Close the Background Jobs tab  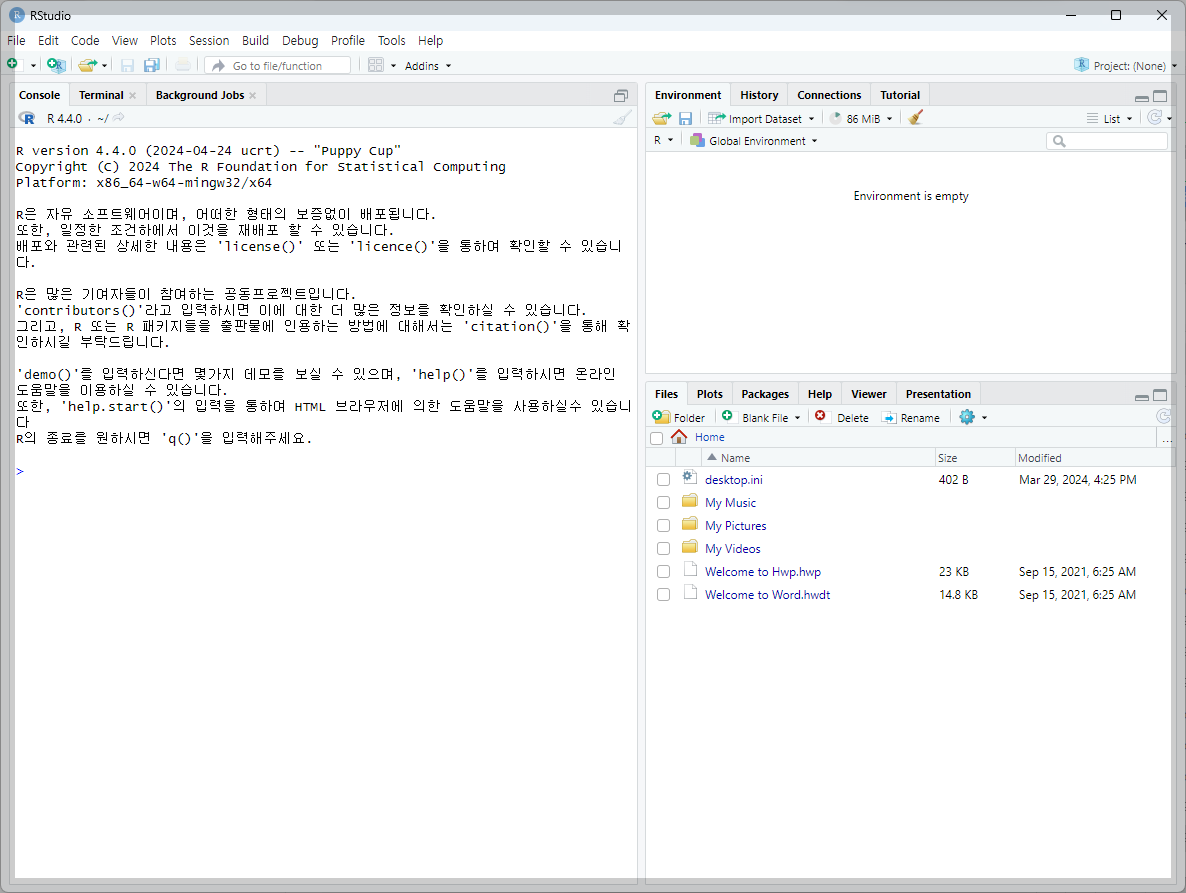(x=253, y=95)
